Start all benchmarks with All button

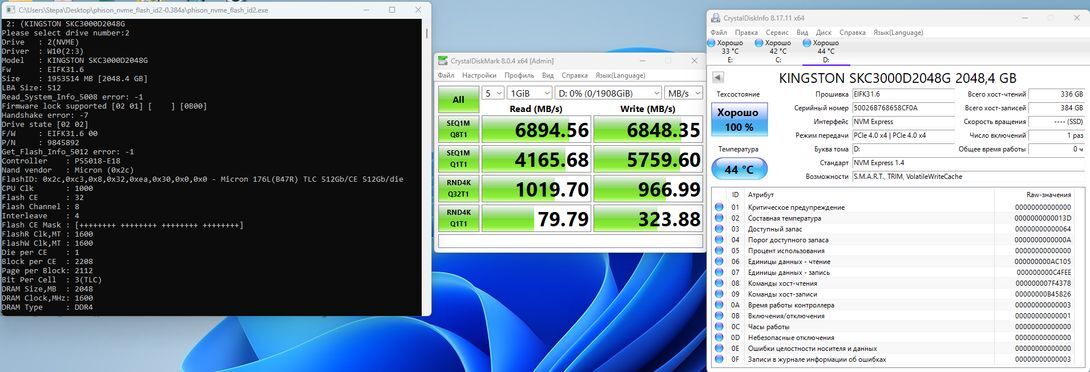(458, 99)
